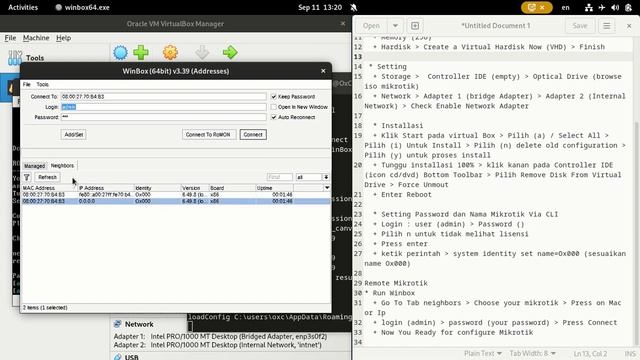Image resolution: width=640 pixels, height=360 pixels.
Task: Open the Help menu in VirtualBox Manager
Action: point(63,38)
